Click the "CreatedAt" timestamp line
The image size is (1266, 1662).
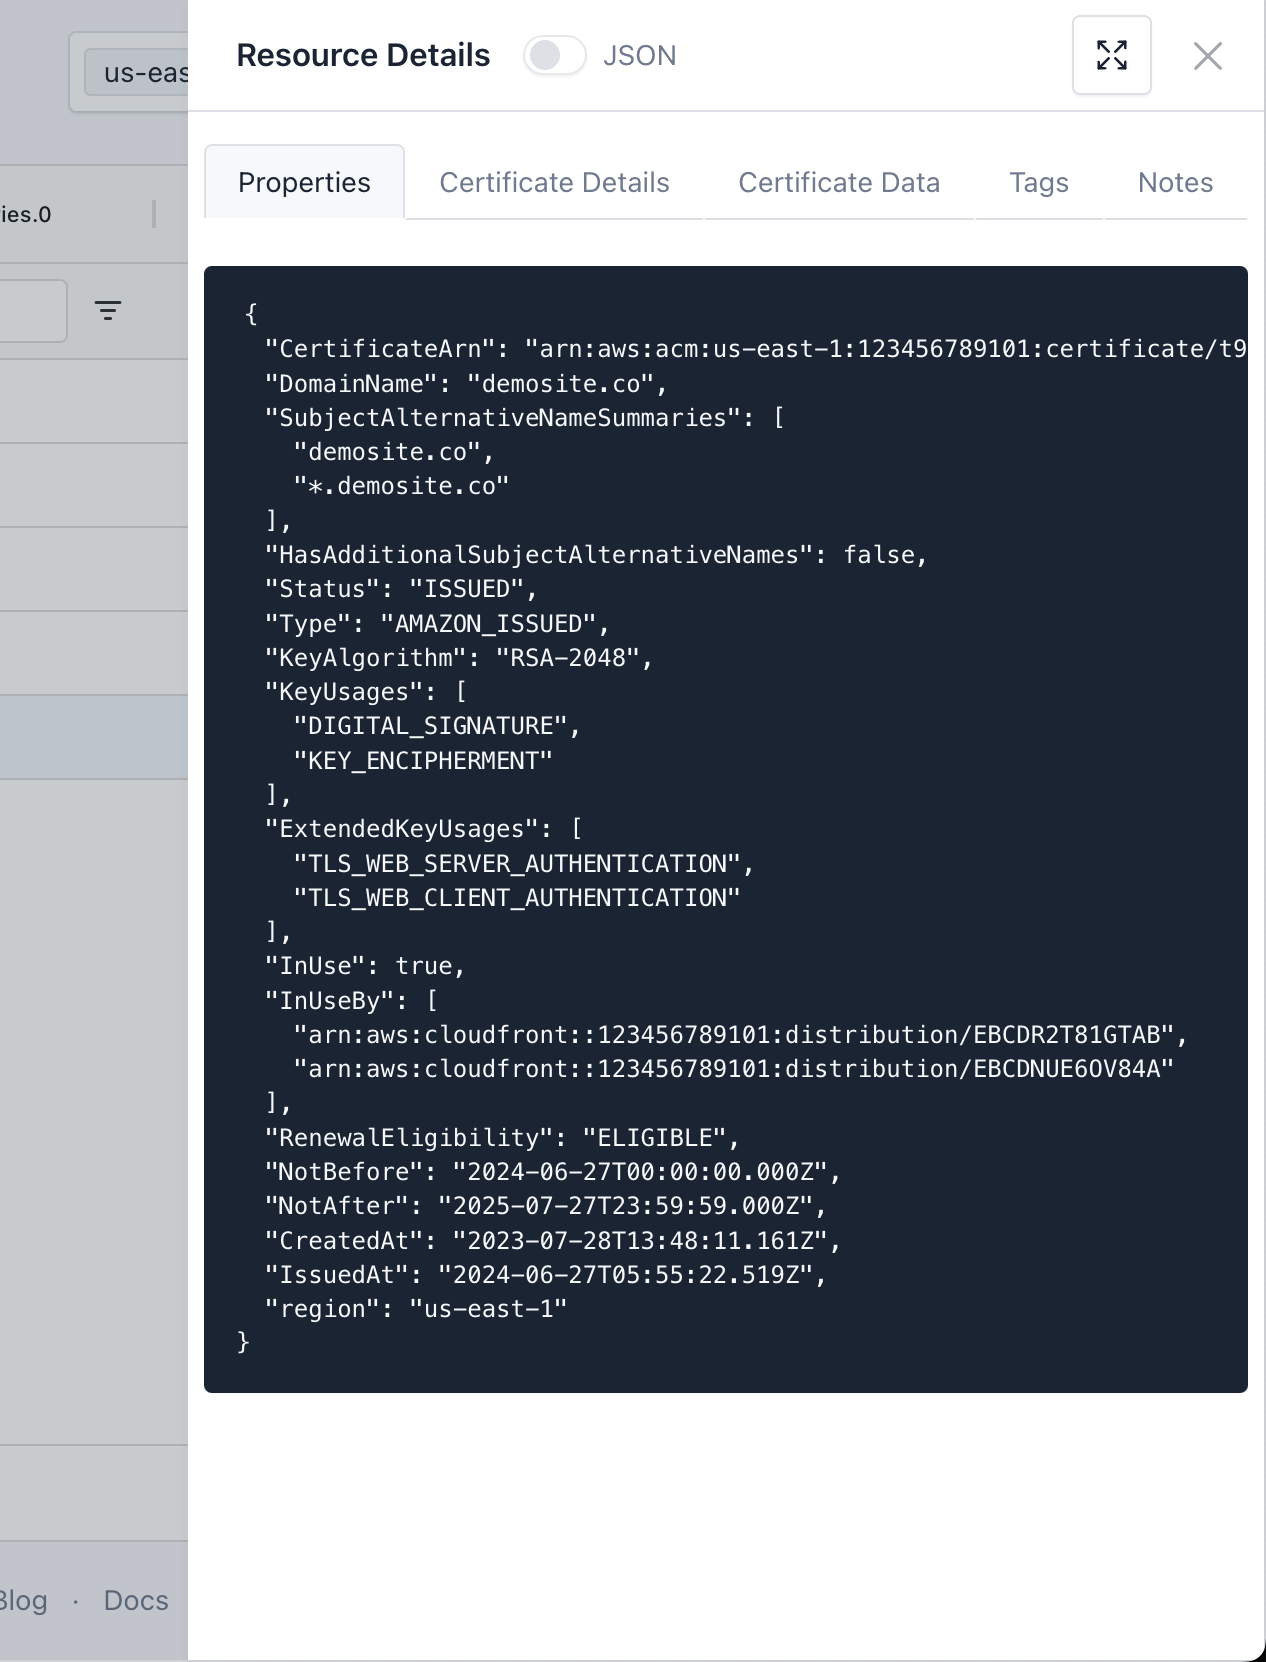tap(552, 1241)
